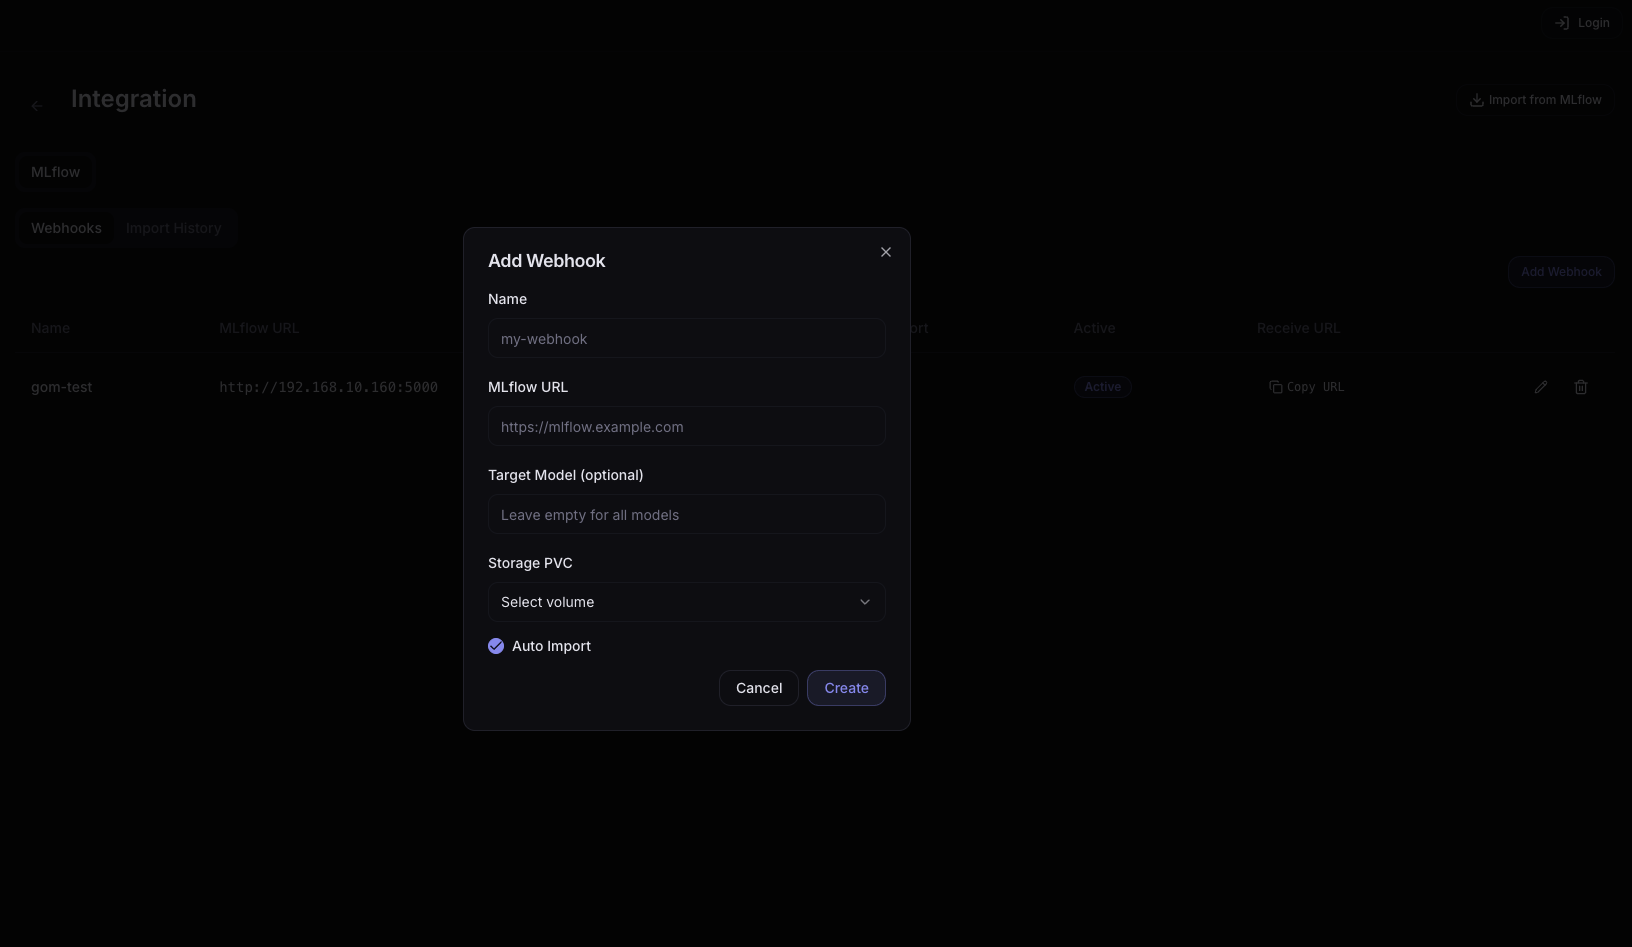Click the Active column header

[x=1094, y=328]
